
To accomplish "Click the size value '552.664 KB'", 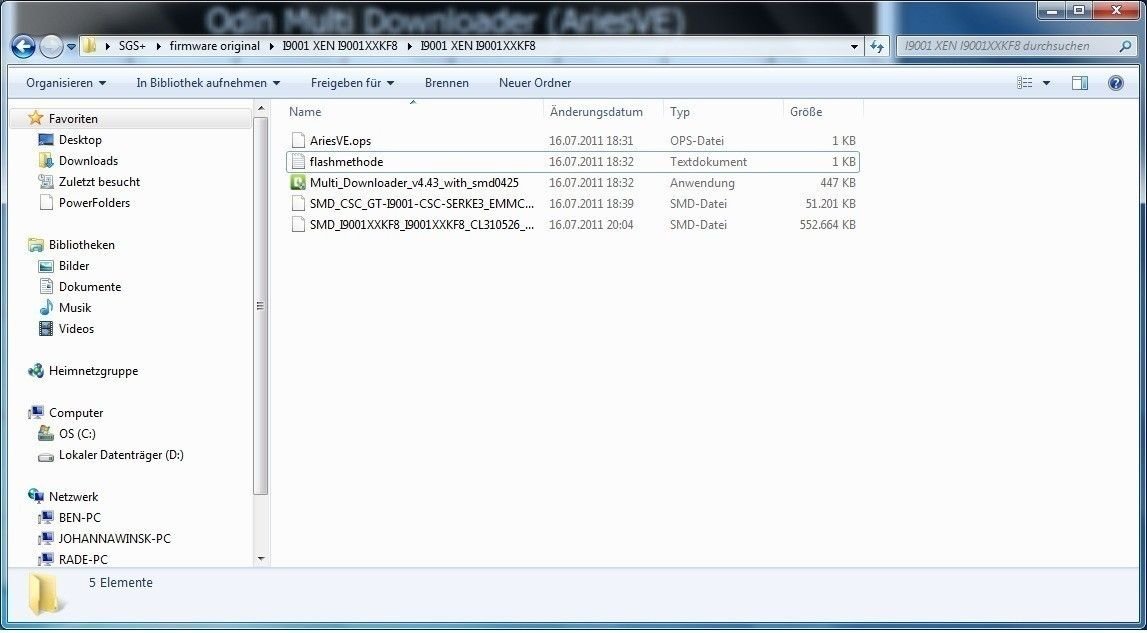I will (x=827, y=225).
